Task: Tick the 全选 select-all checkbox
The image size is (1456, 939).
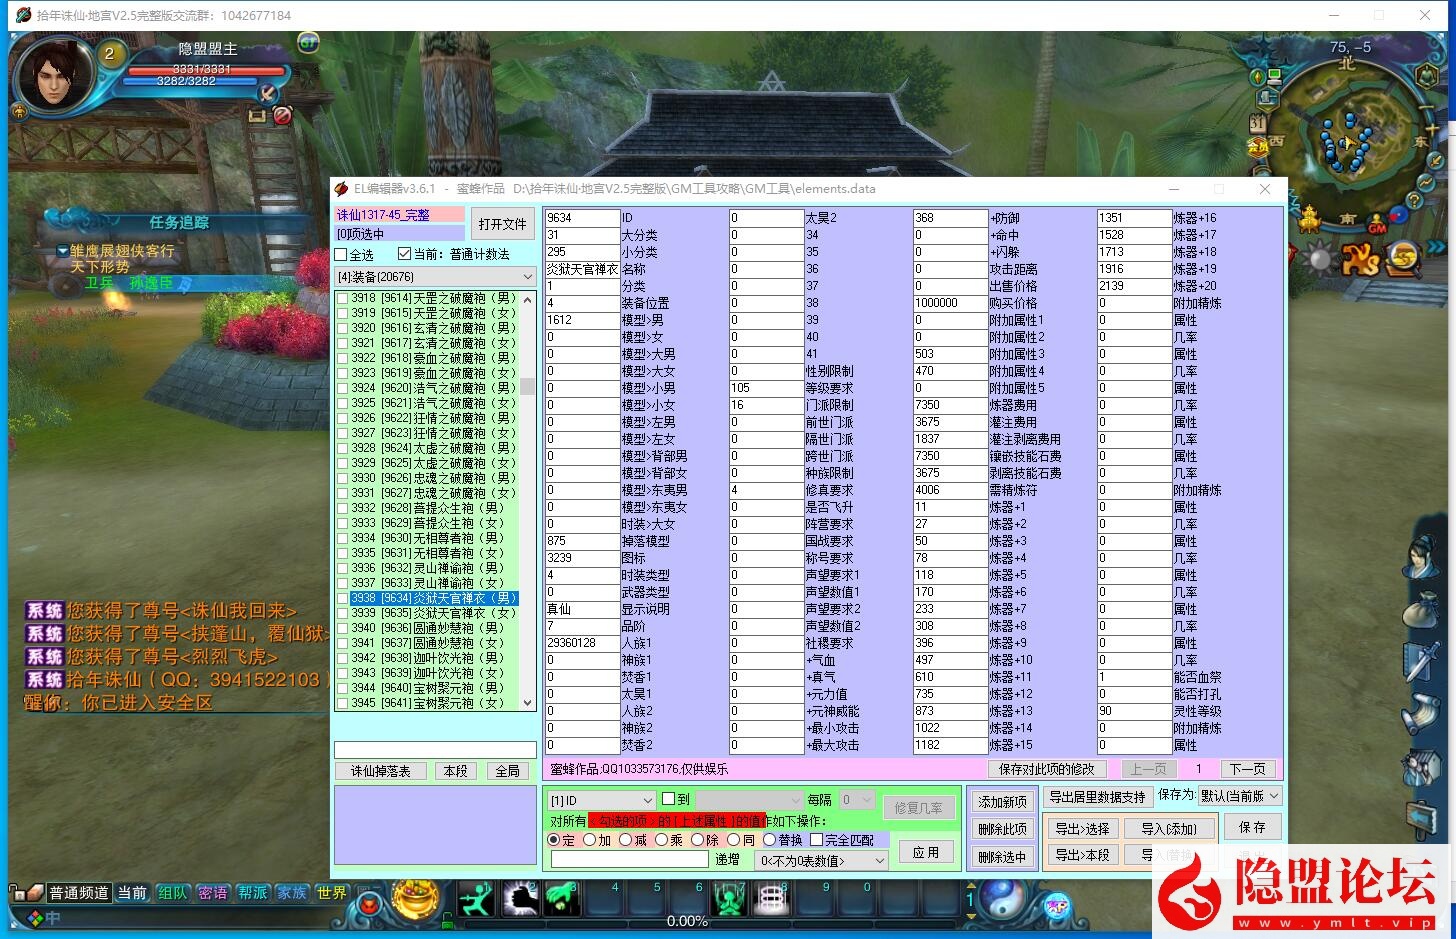Action: point(341,255)
